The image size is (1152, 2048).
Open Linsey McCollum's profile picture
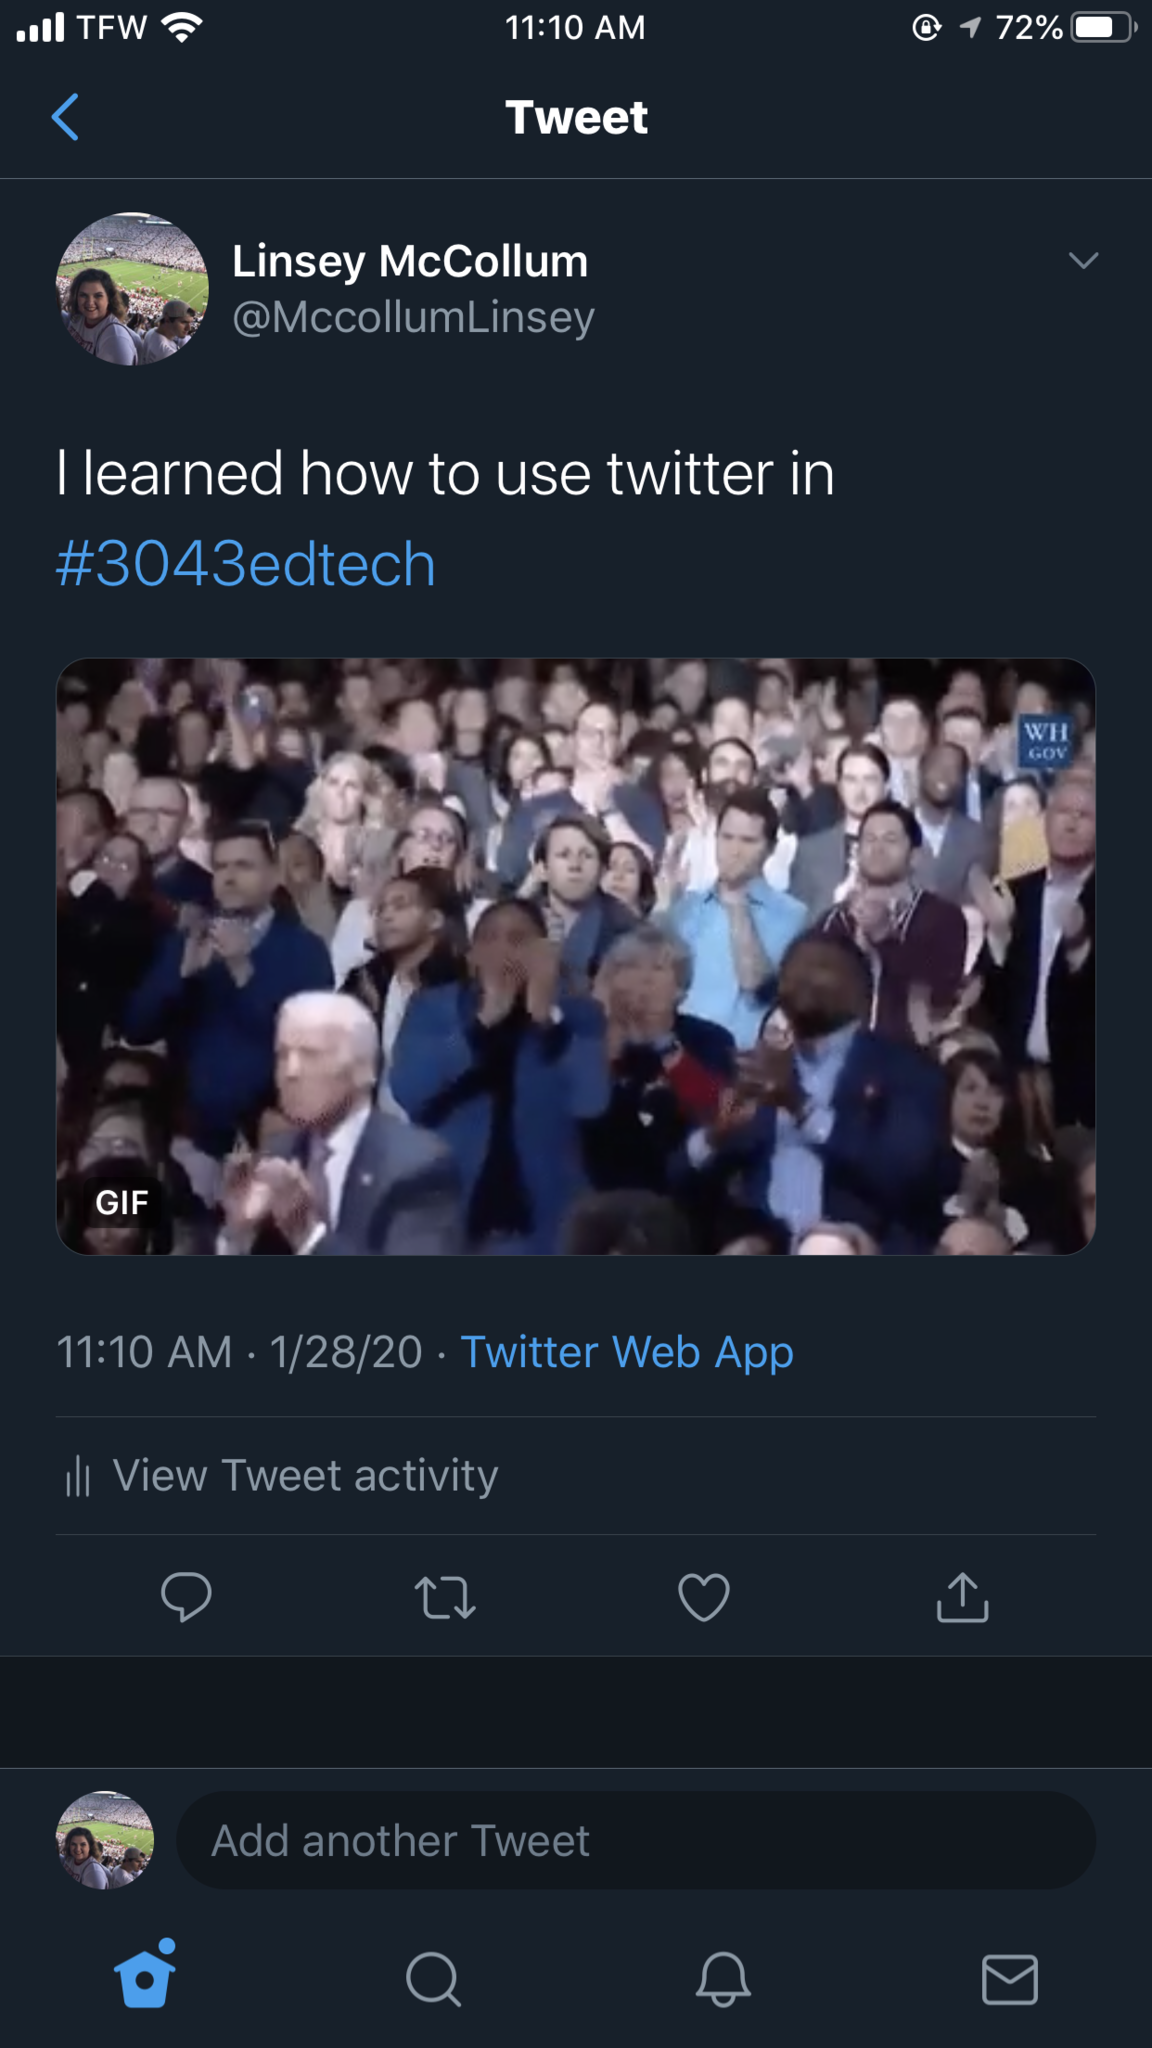tap(132, 289)
